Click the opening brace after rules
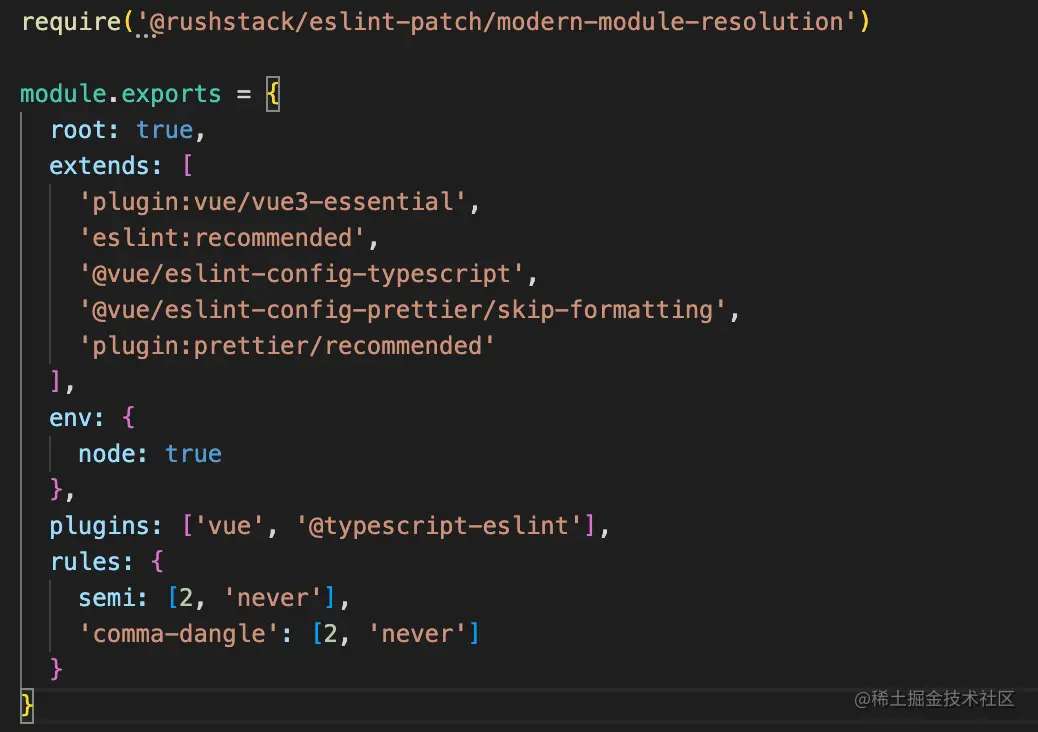 click(157, 561)
